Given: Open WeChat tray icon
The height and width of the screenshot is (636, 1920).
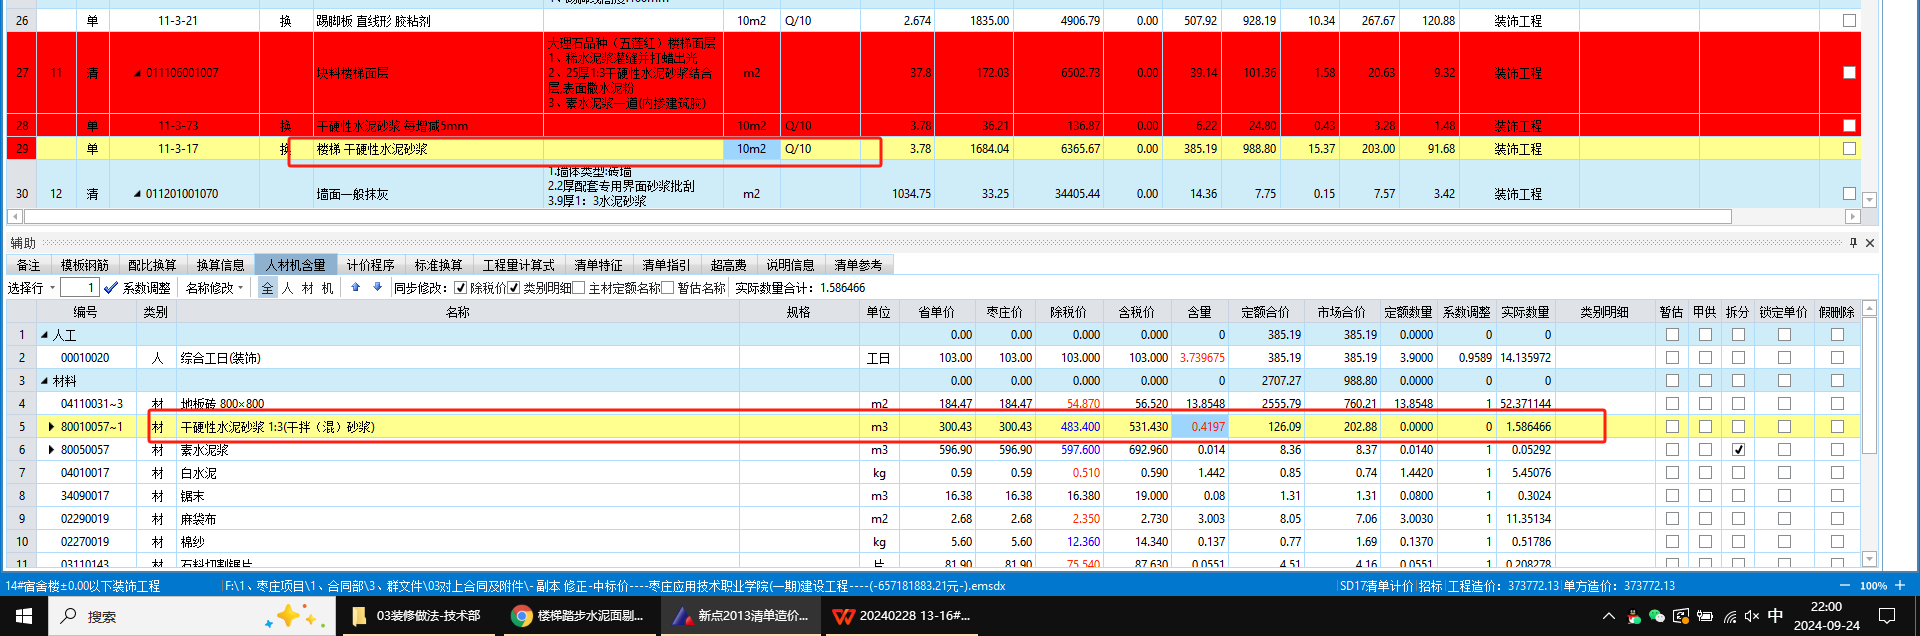Looking at the screenshot, I should pyautogui.click(x=1657, y=616).
